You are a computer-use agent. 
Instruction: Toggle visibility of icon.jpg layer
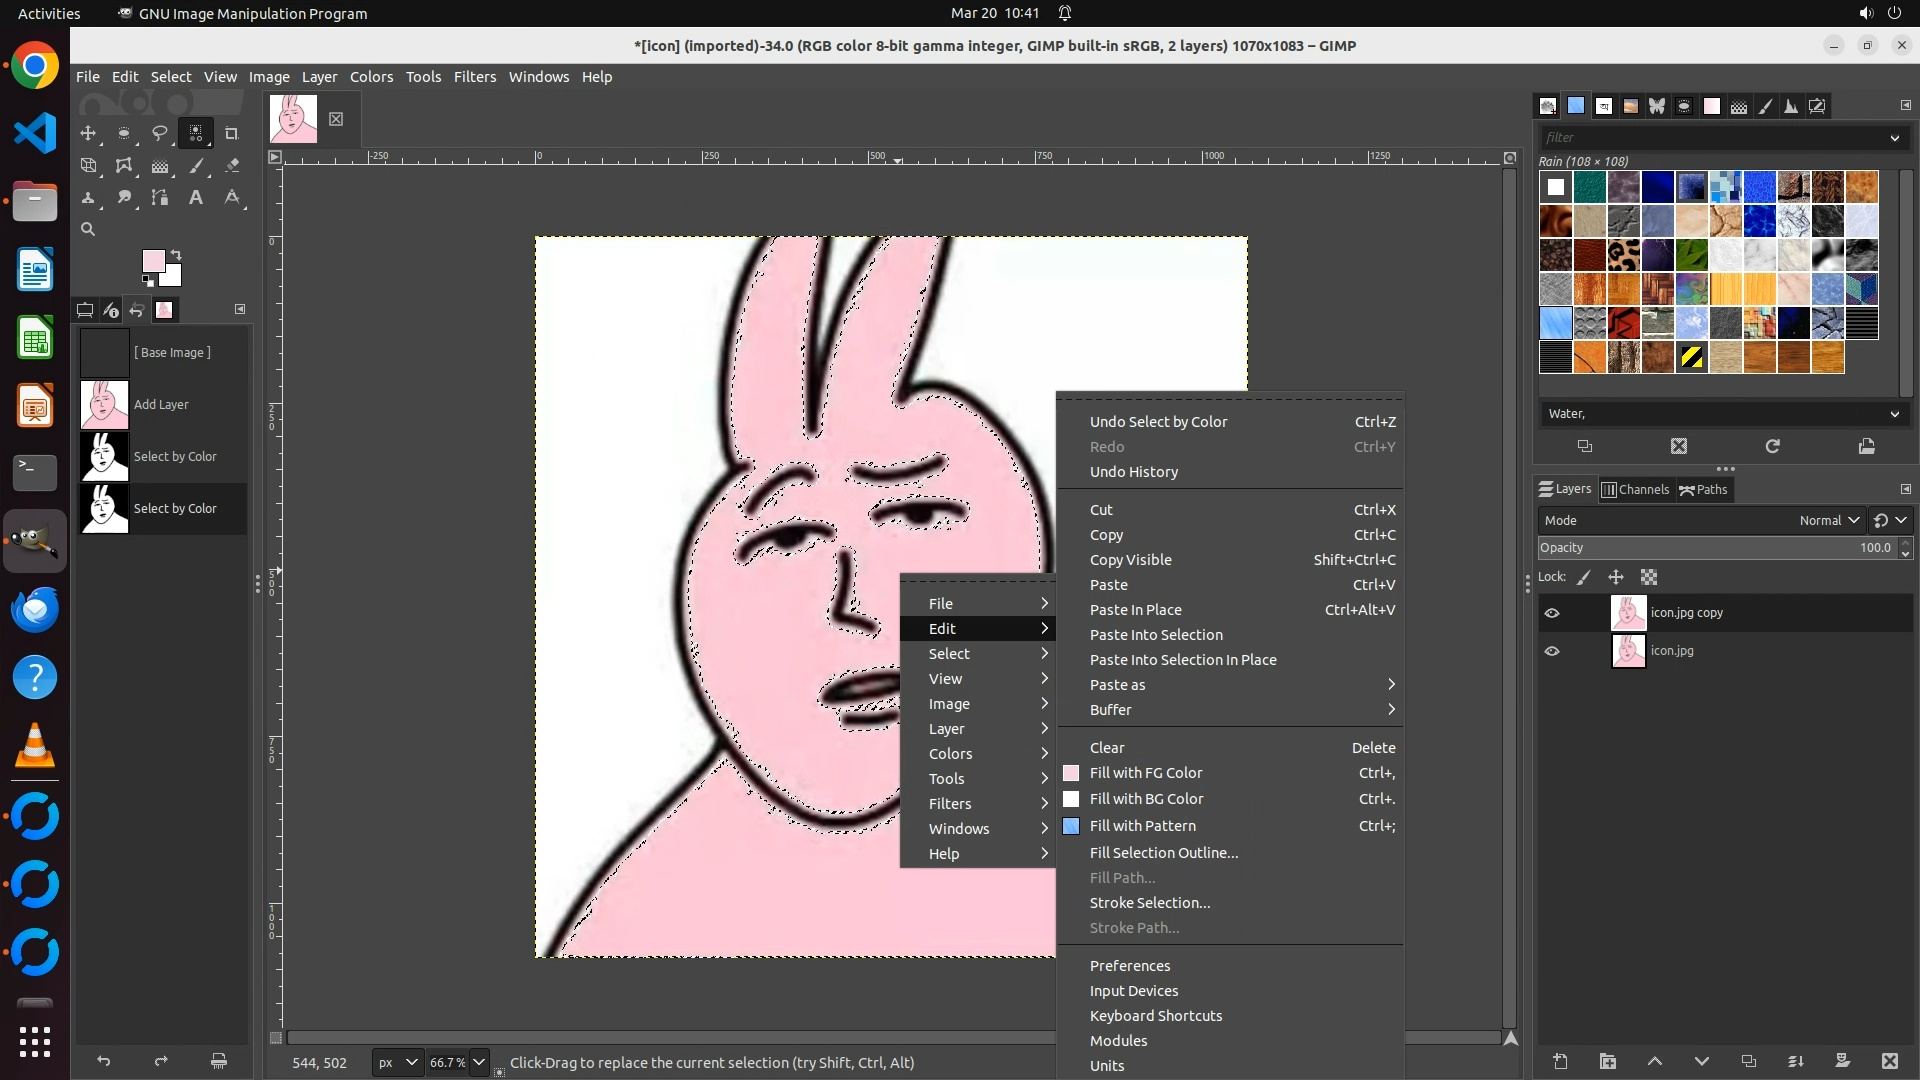1552,651
